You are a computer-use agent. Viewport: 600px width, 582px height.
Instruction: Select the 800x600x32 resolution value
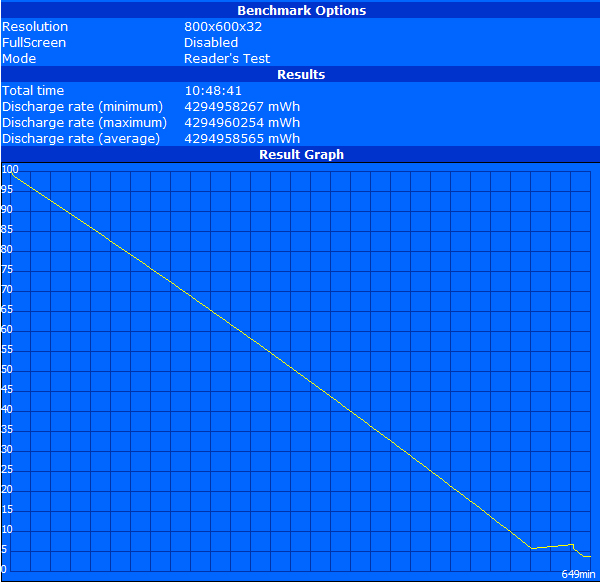pos(223,27)
